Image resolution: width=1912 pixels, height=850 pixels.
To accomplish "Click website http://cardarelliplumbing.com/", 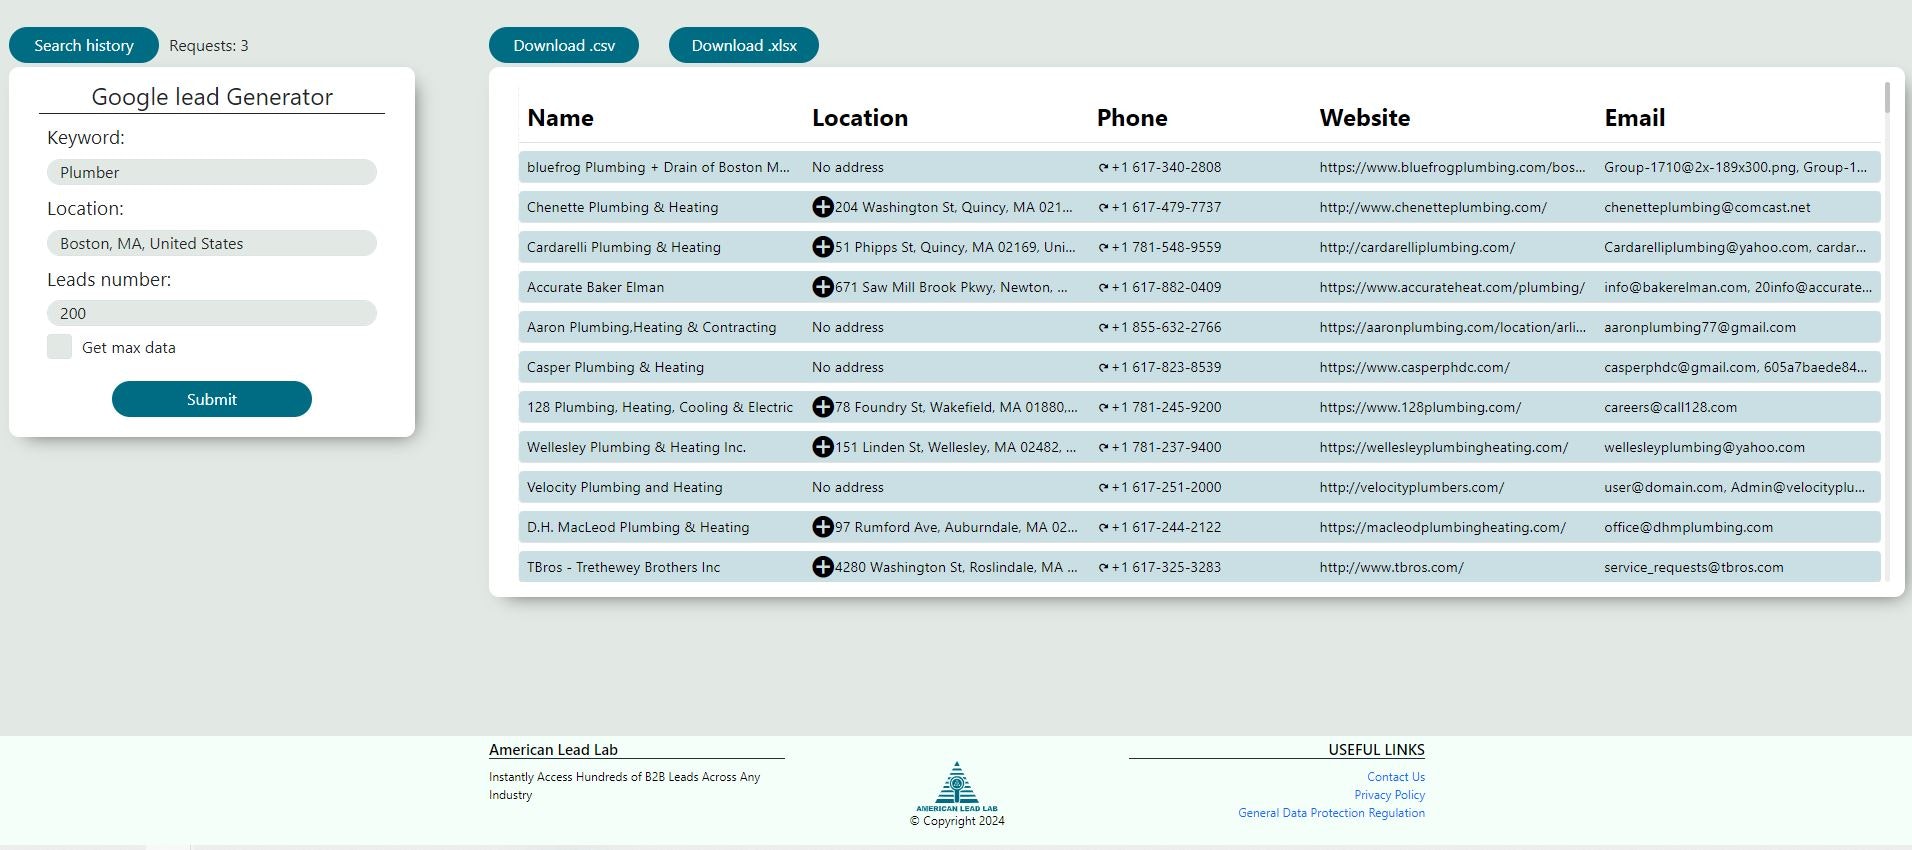I will [x=1417, y=247].
